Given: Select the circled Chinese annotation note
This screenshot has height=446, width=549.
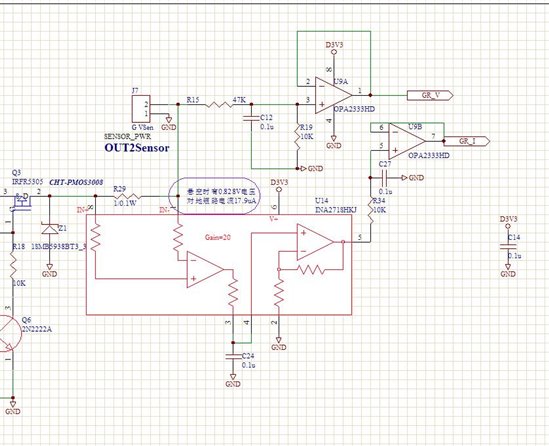Looking at the screenshot, I should [x=215, y=196].
